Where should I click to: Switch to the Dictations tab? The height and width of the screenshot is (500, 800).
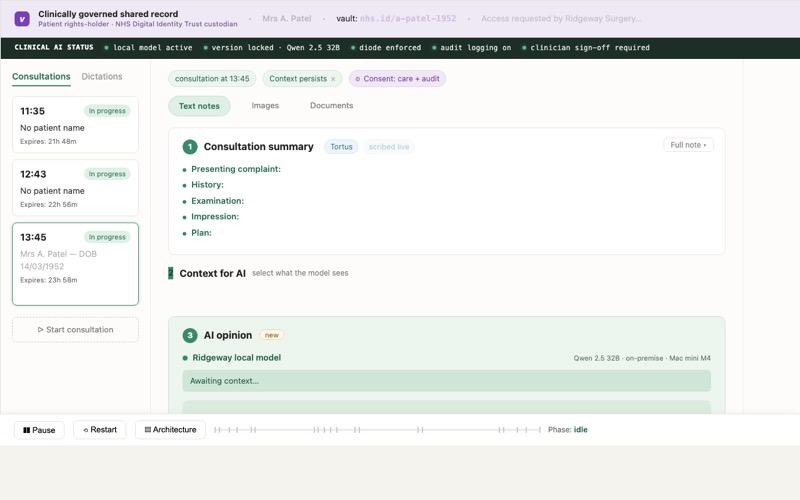coord(102,77)
